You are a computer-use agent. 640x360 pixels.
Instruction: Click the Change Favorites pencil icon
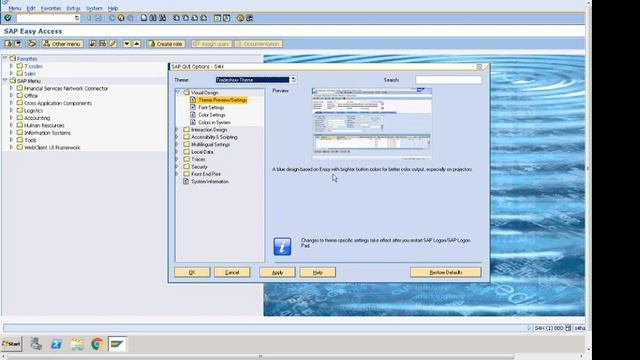click(113, 44)
